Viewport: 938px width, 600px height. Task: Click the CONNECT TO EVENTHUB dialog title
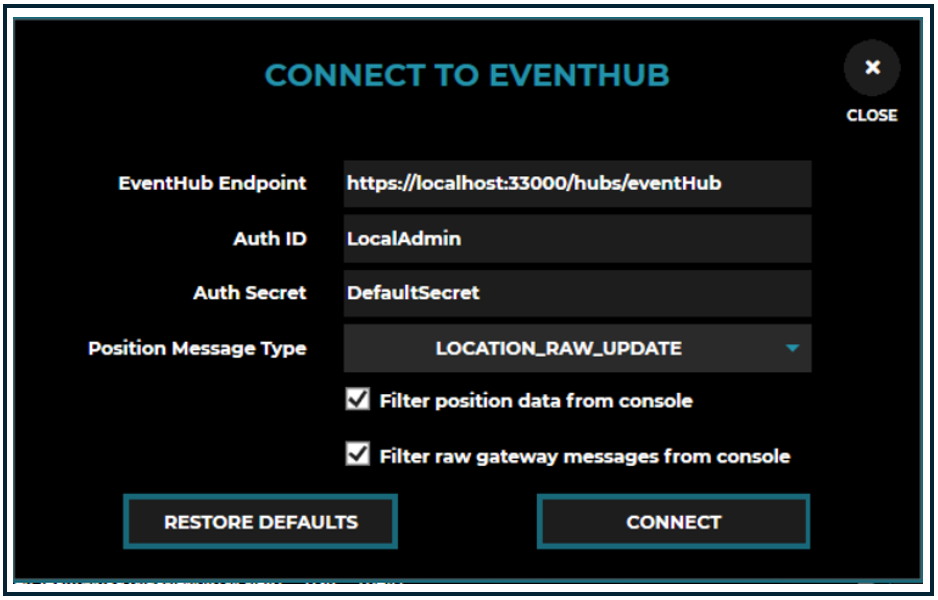(x=467, y=75)
